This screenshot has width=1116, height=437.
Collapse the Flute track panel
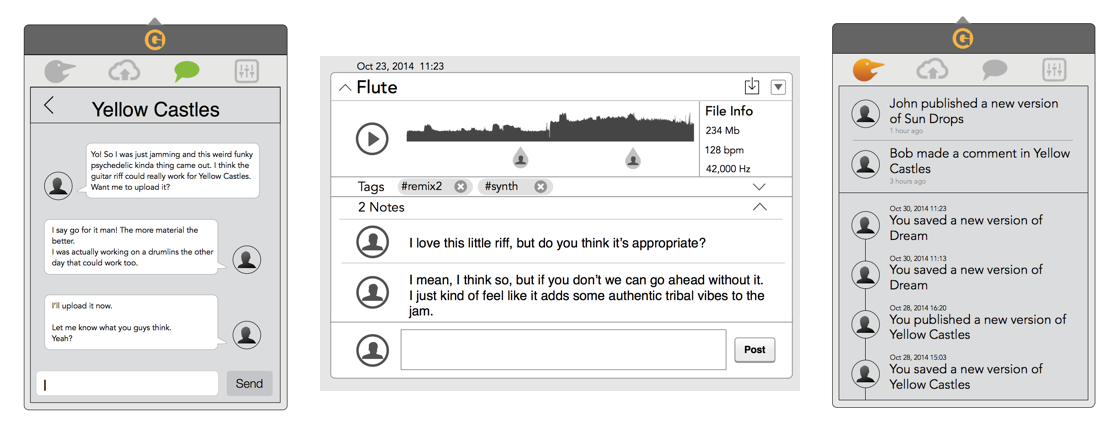[x=345, y=88]
